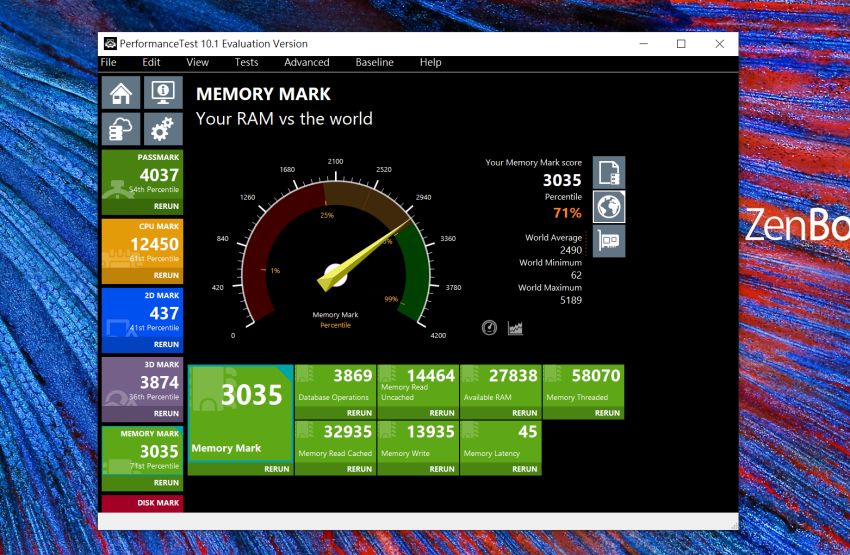Screen dimensions: 850x555
Task: Open the settings gears icon
Action: [x=163, y=129]
